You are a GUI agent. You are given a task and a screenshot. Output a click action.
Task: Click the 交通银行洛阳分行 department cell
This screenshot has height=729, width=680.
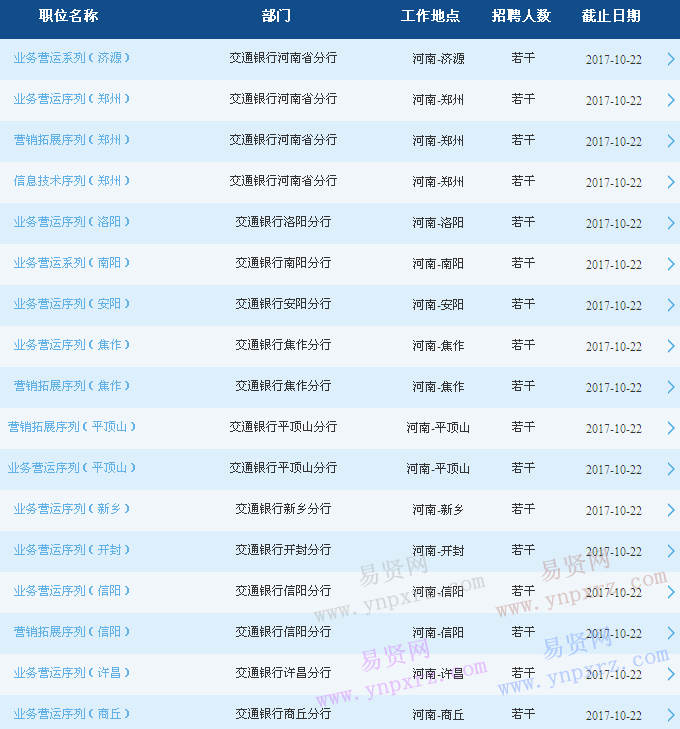pyautogui.click(x=283, y=222)
